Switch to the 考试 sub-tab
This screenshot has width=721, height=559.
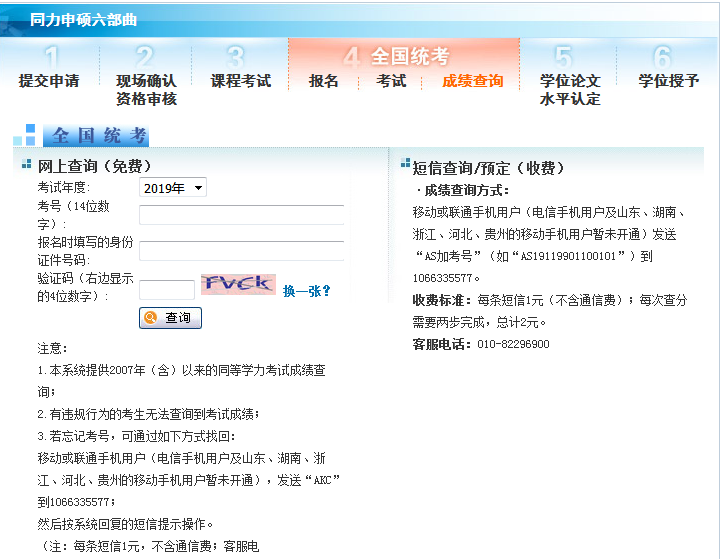click(391, 80)
